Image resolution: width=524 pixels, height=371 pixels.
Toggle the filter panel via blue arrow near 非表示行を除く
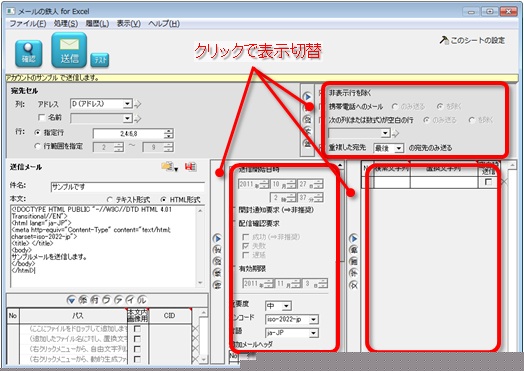click(307, 97)
